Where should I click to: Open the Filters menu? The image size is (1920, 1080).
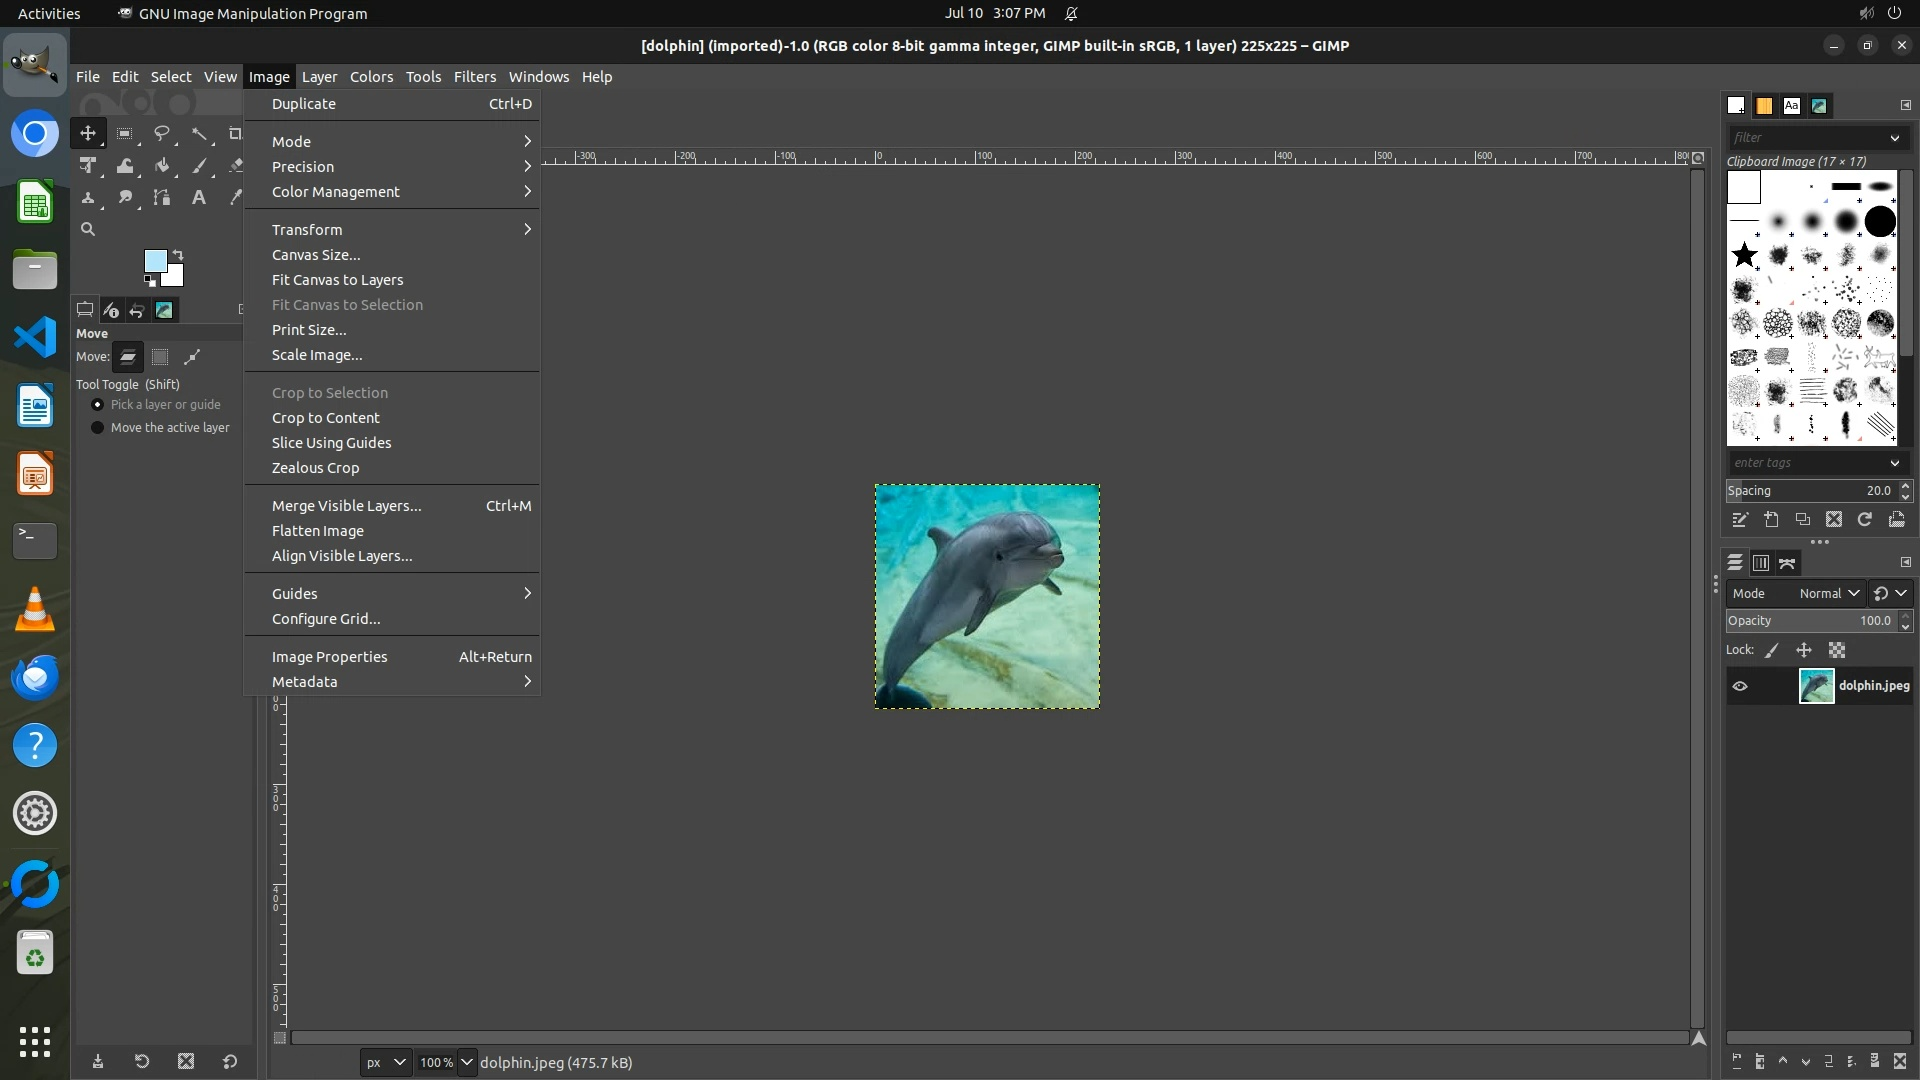click(x=474, y=77)
